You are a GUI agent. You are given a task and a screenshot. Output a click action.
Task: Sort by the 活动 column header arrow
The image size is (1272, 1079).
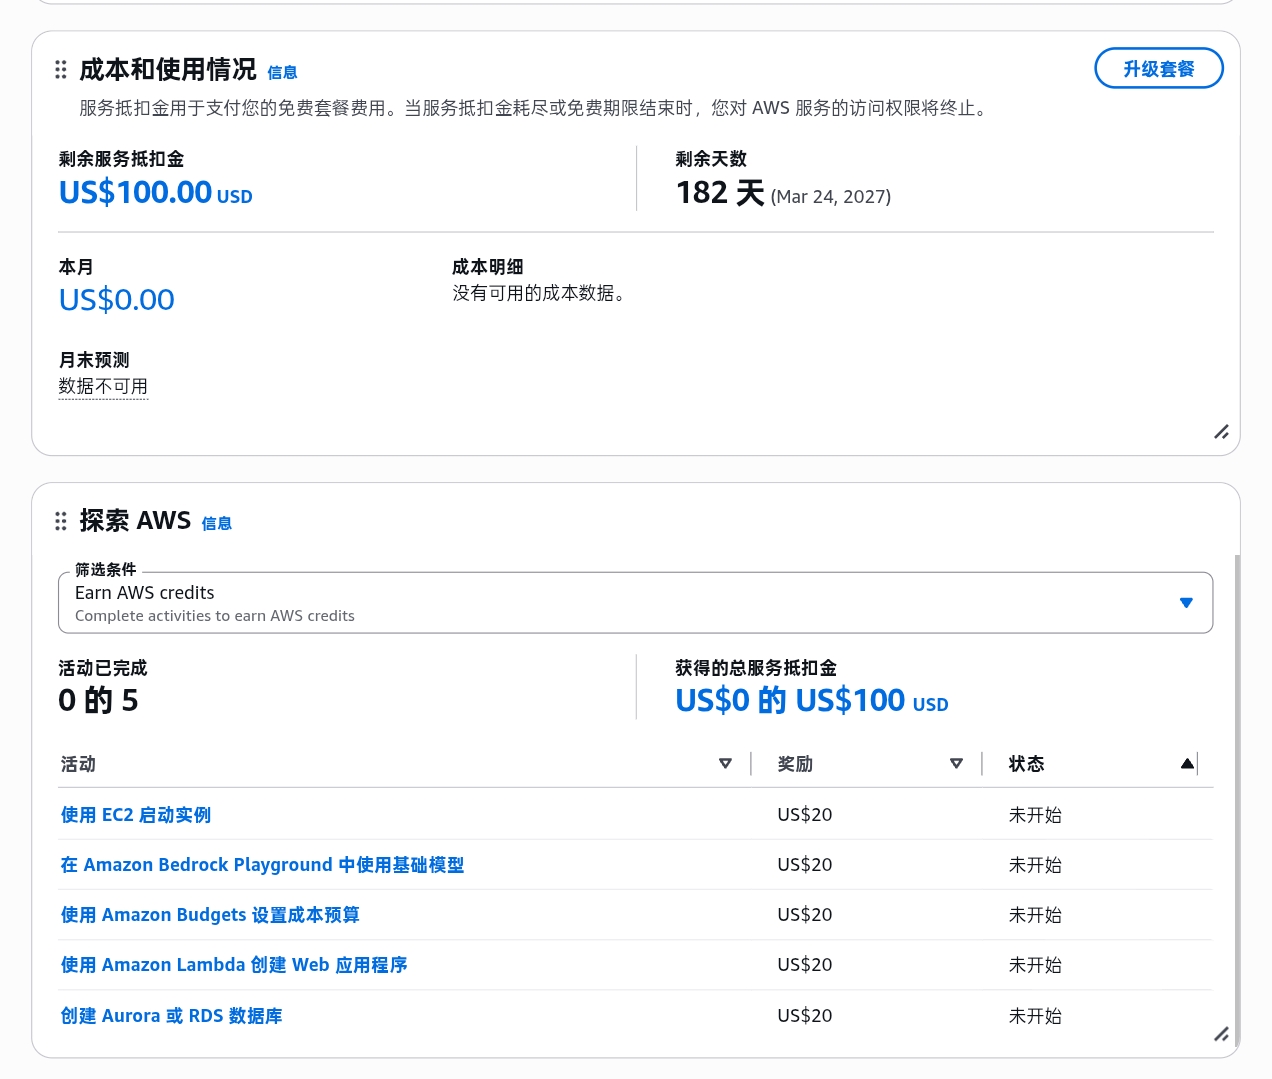pyautogui.click(x=726, y=764)
